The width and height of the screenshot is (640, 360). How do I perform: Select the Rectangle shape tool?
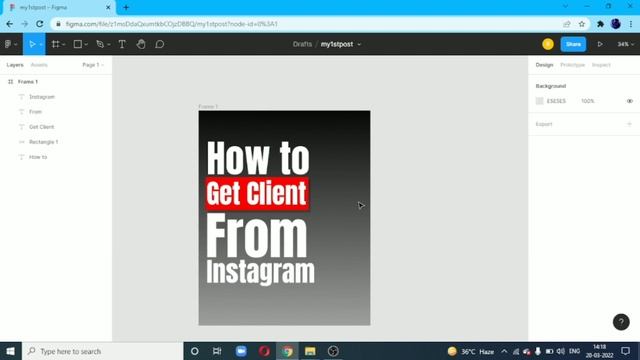[x=78, y=44]
